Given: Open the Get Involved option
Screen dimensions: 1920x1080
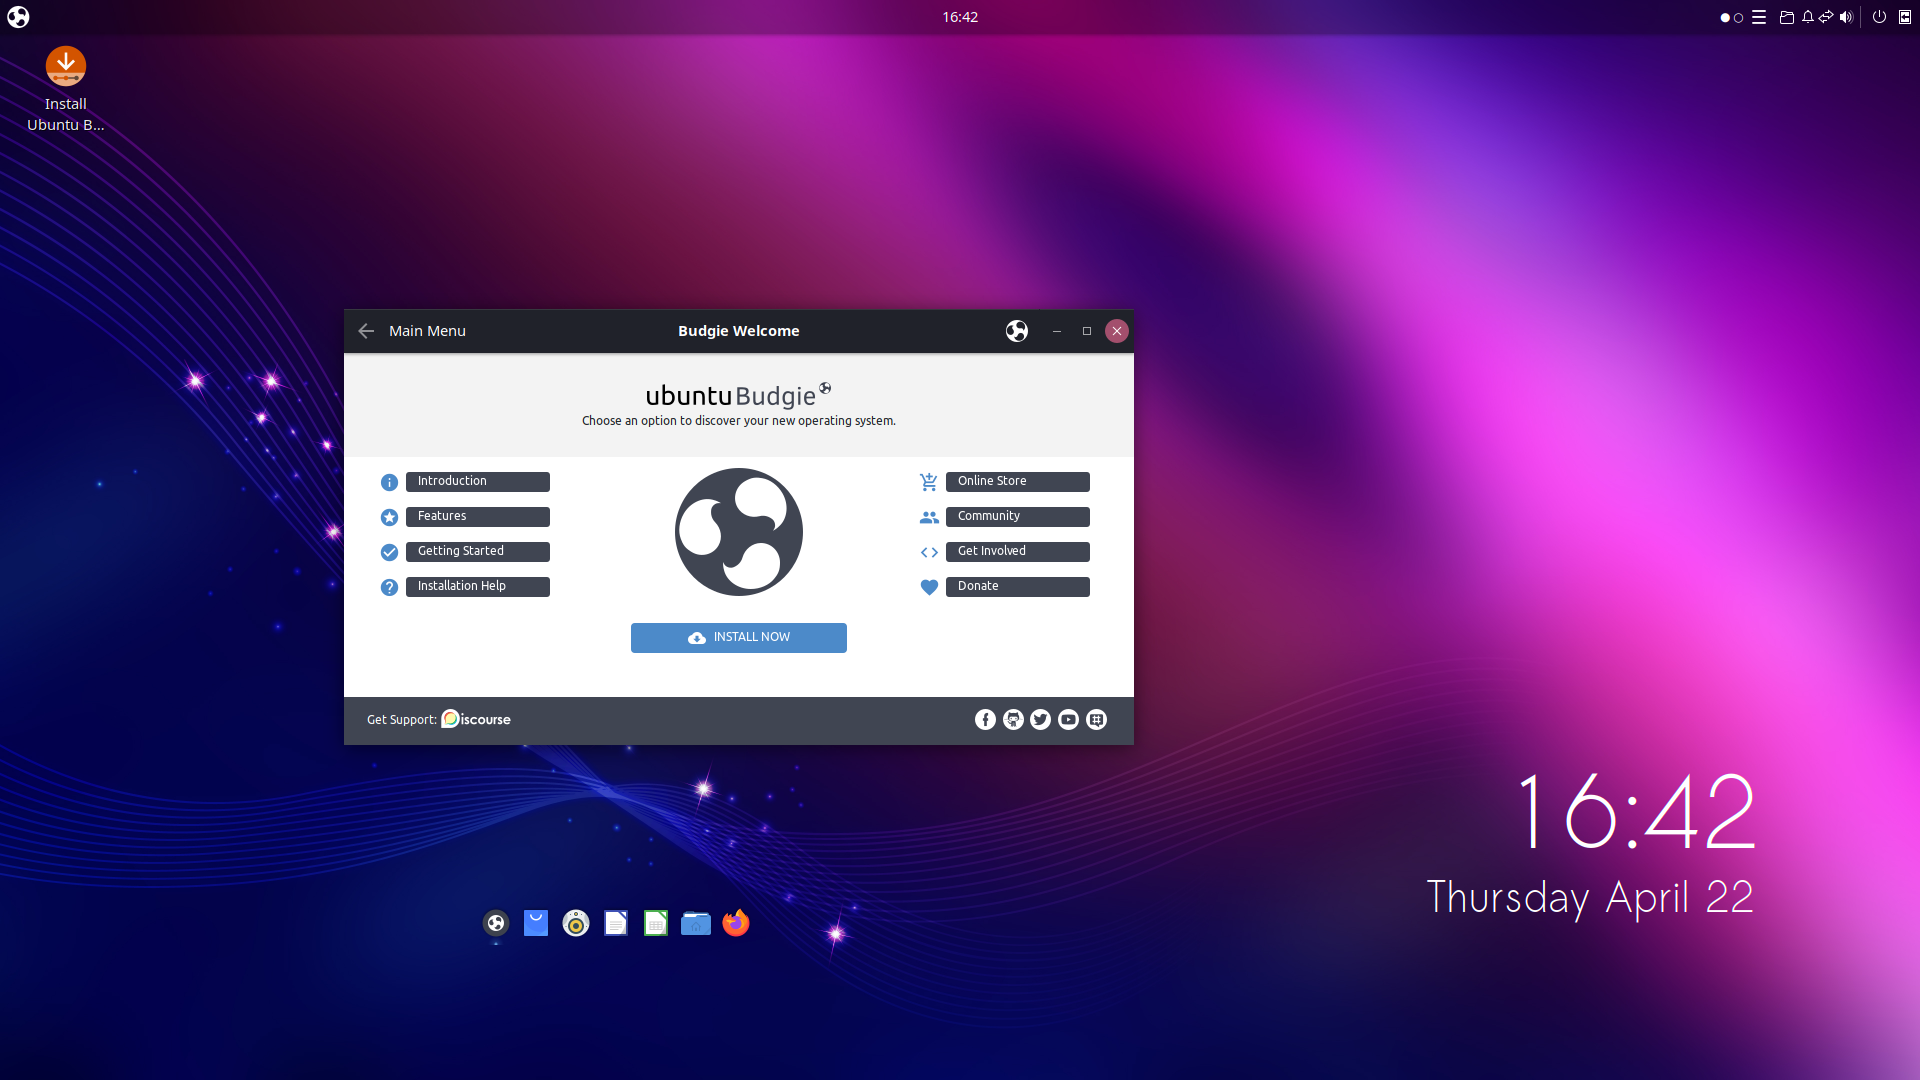Looking at the screenshot, I should click(x=1018, y=552).
